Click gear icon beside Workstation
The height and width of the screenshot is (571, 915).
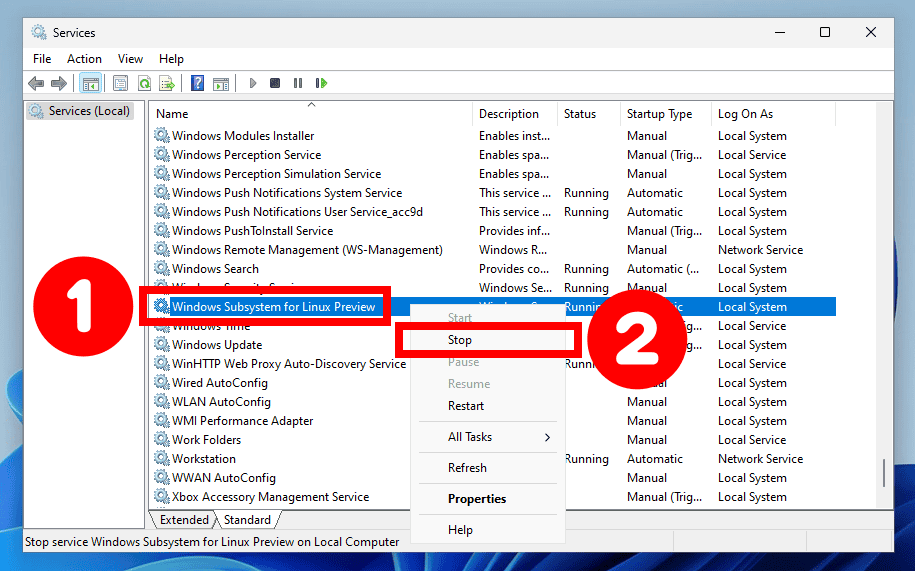(x=162, y=458)
